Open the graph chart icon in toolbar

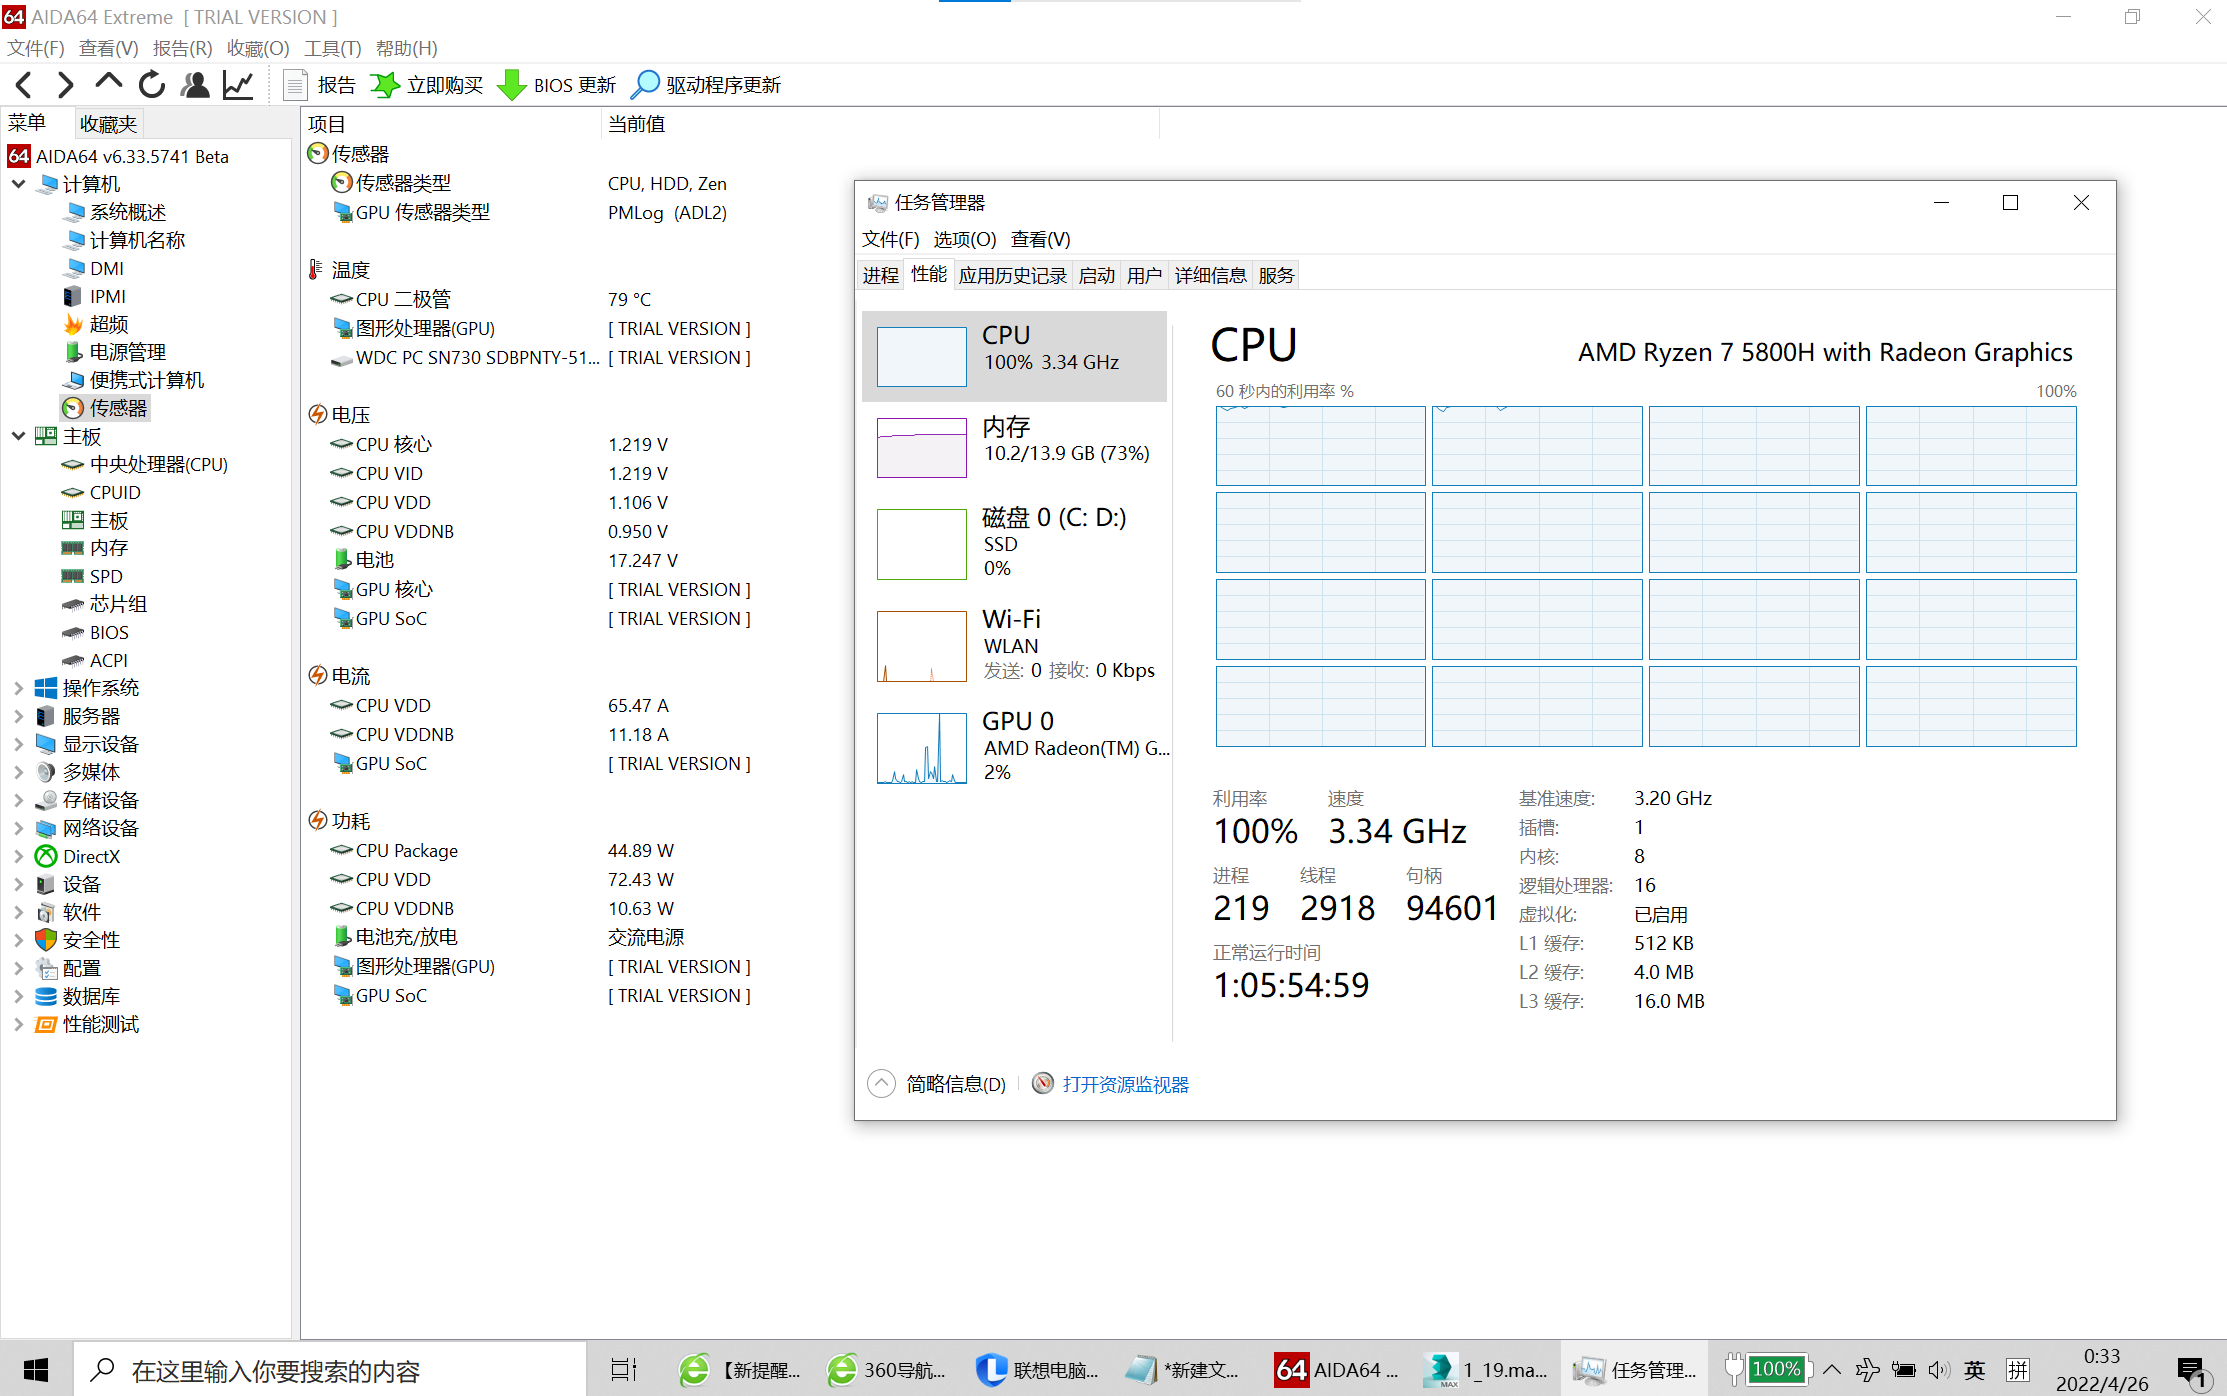point(238,85)
